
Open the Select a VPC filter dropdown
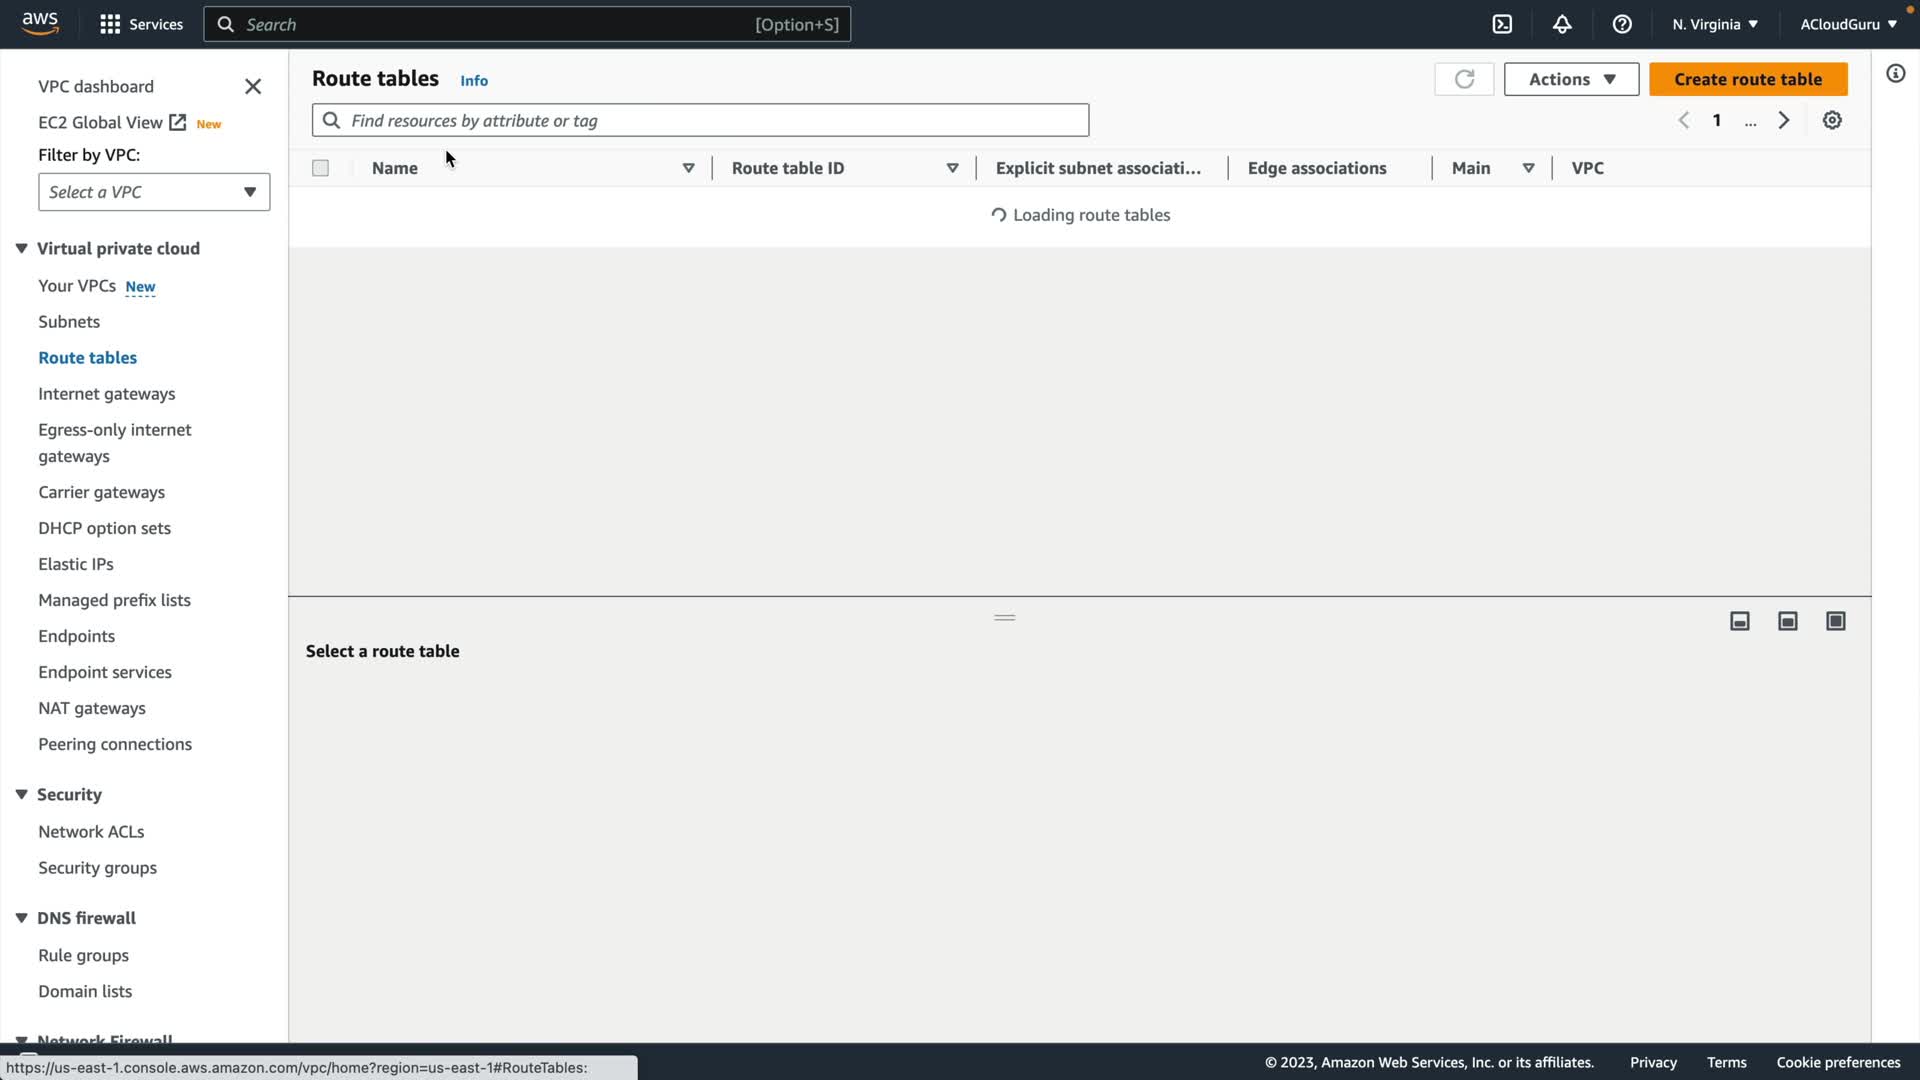coord(154,192)
